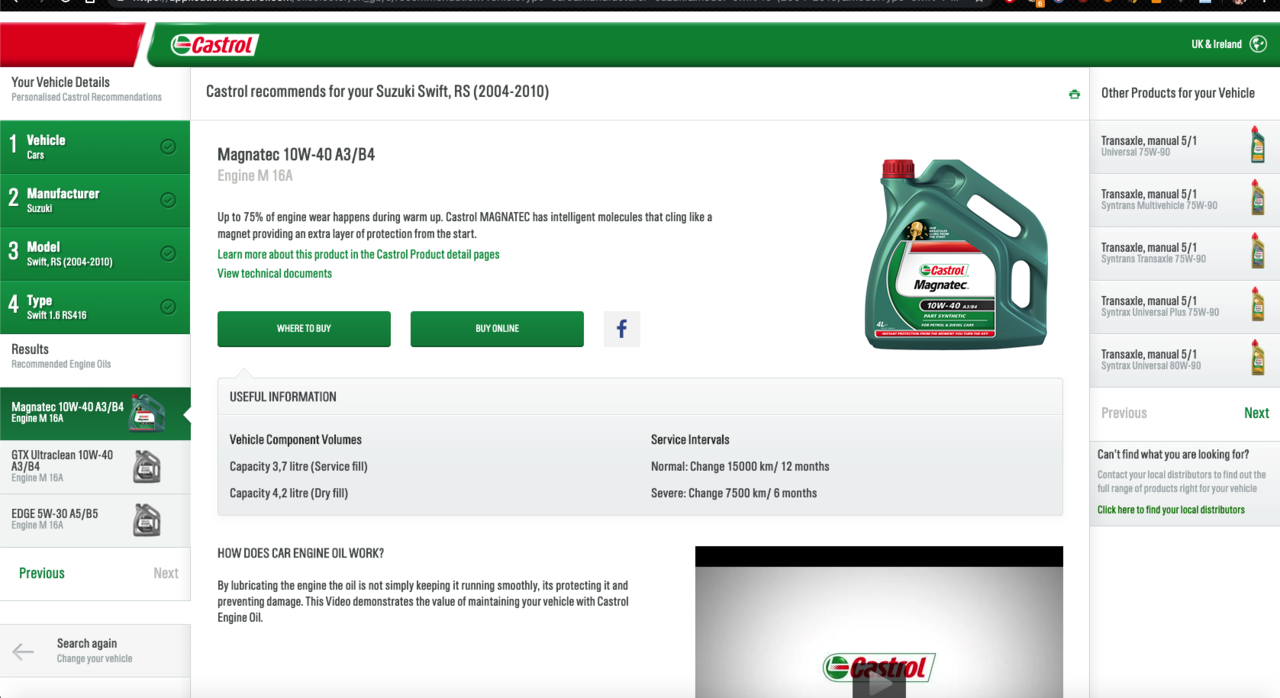Select GTX Ultraclean 10W-40 A3/B4 result
The image size is (1280, 698).
tap(95, 467)
